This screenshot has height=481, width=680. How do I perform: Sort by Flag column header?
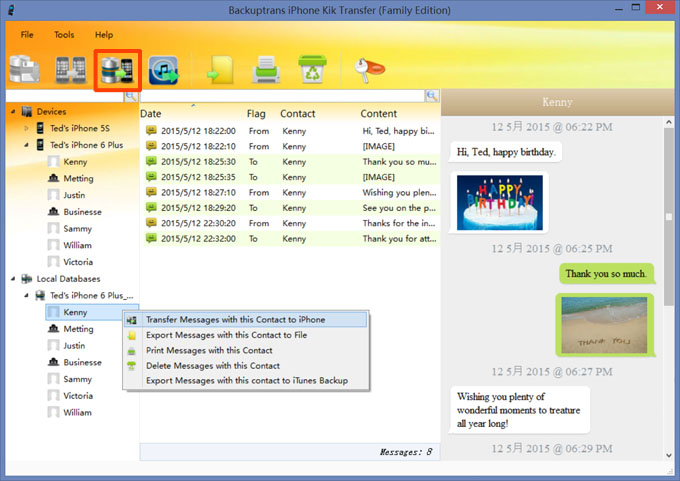256,114
